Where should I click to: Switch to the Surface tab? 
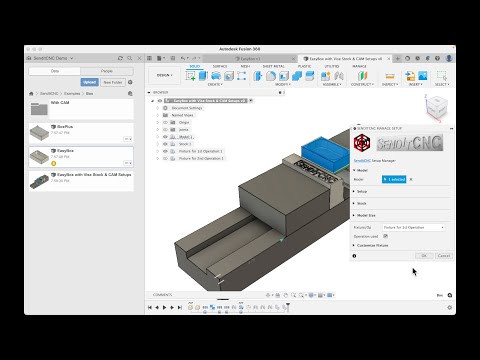pyautogui.click(x=220, y=66)
